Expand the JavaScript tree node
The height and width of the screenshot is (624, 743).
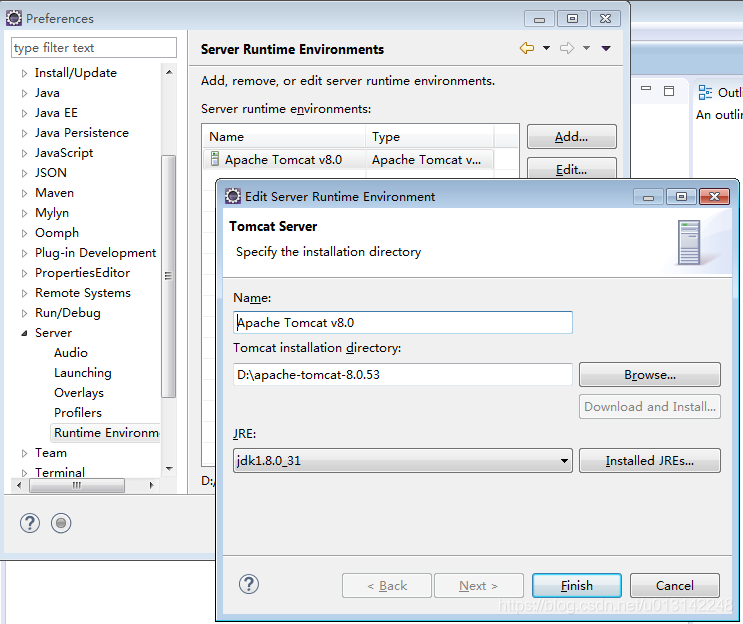pos(25,154)
